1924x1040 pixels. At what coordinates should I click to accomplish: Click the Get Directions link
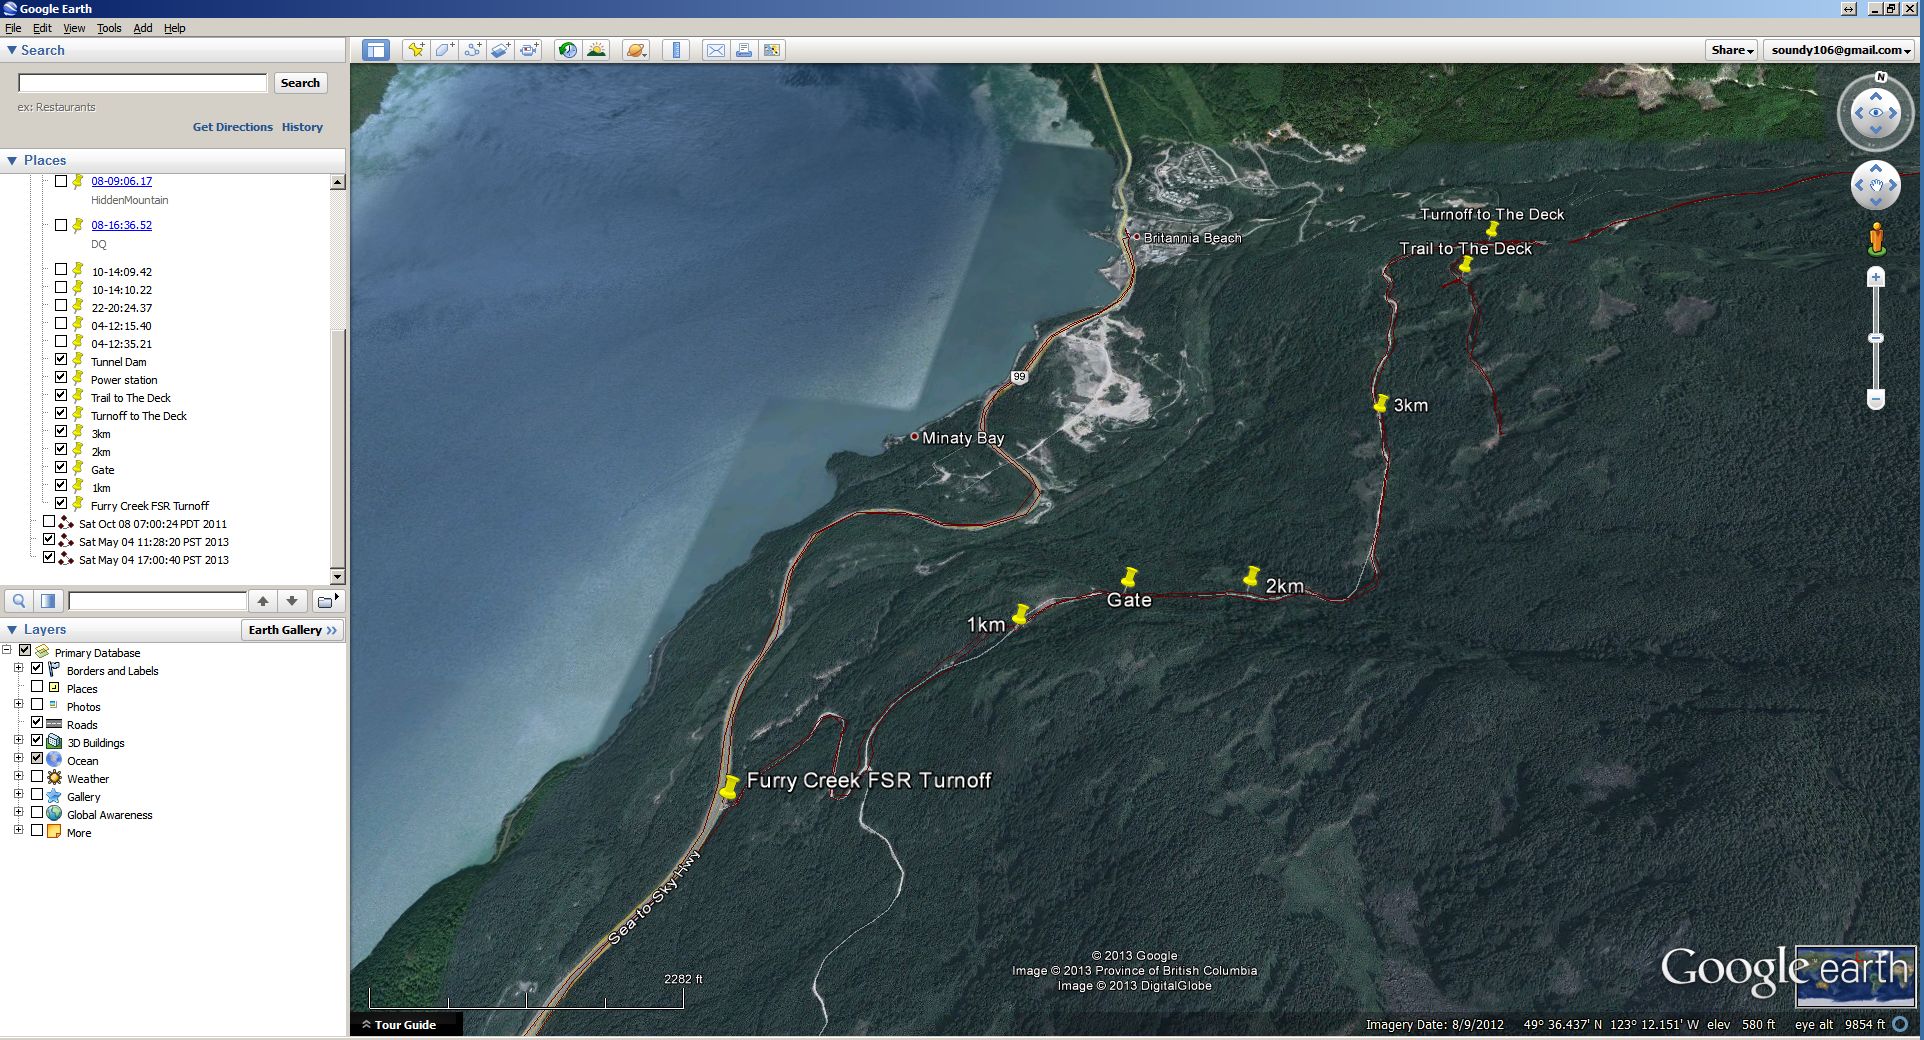(x=233, y=127)
